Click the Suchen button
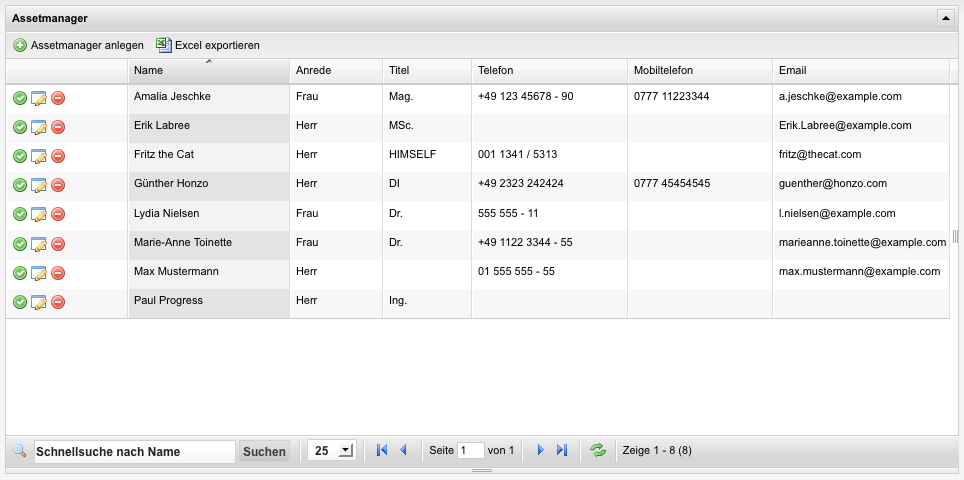 [264, 452]
